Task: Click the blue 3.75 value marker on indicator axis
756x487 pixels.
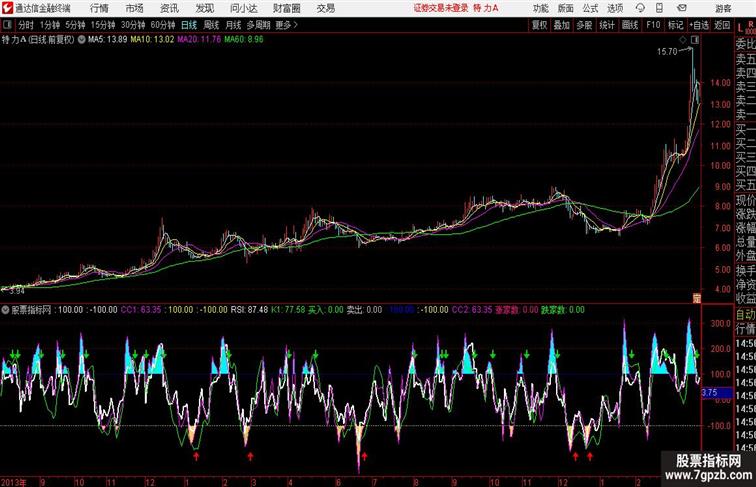Action: point(716,392)
